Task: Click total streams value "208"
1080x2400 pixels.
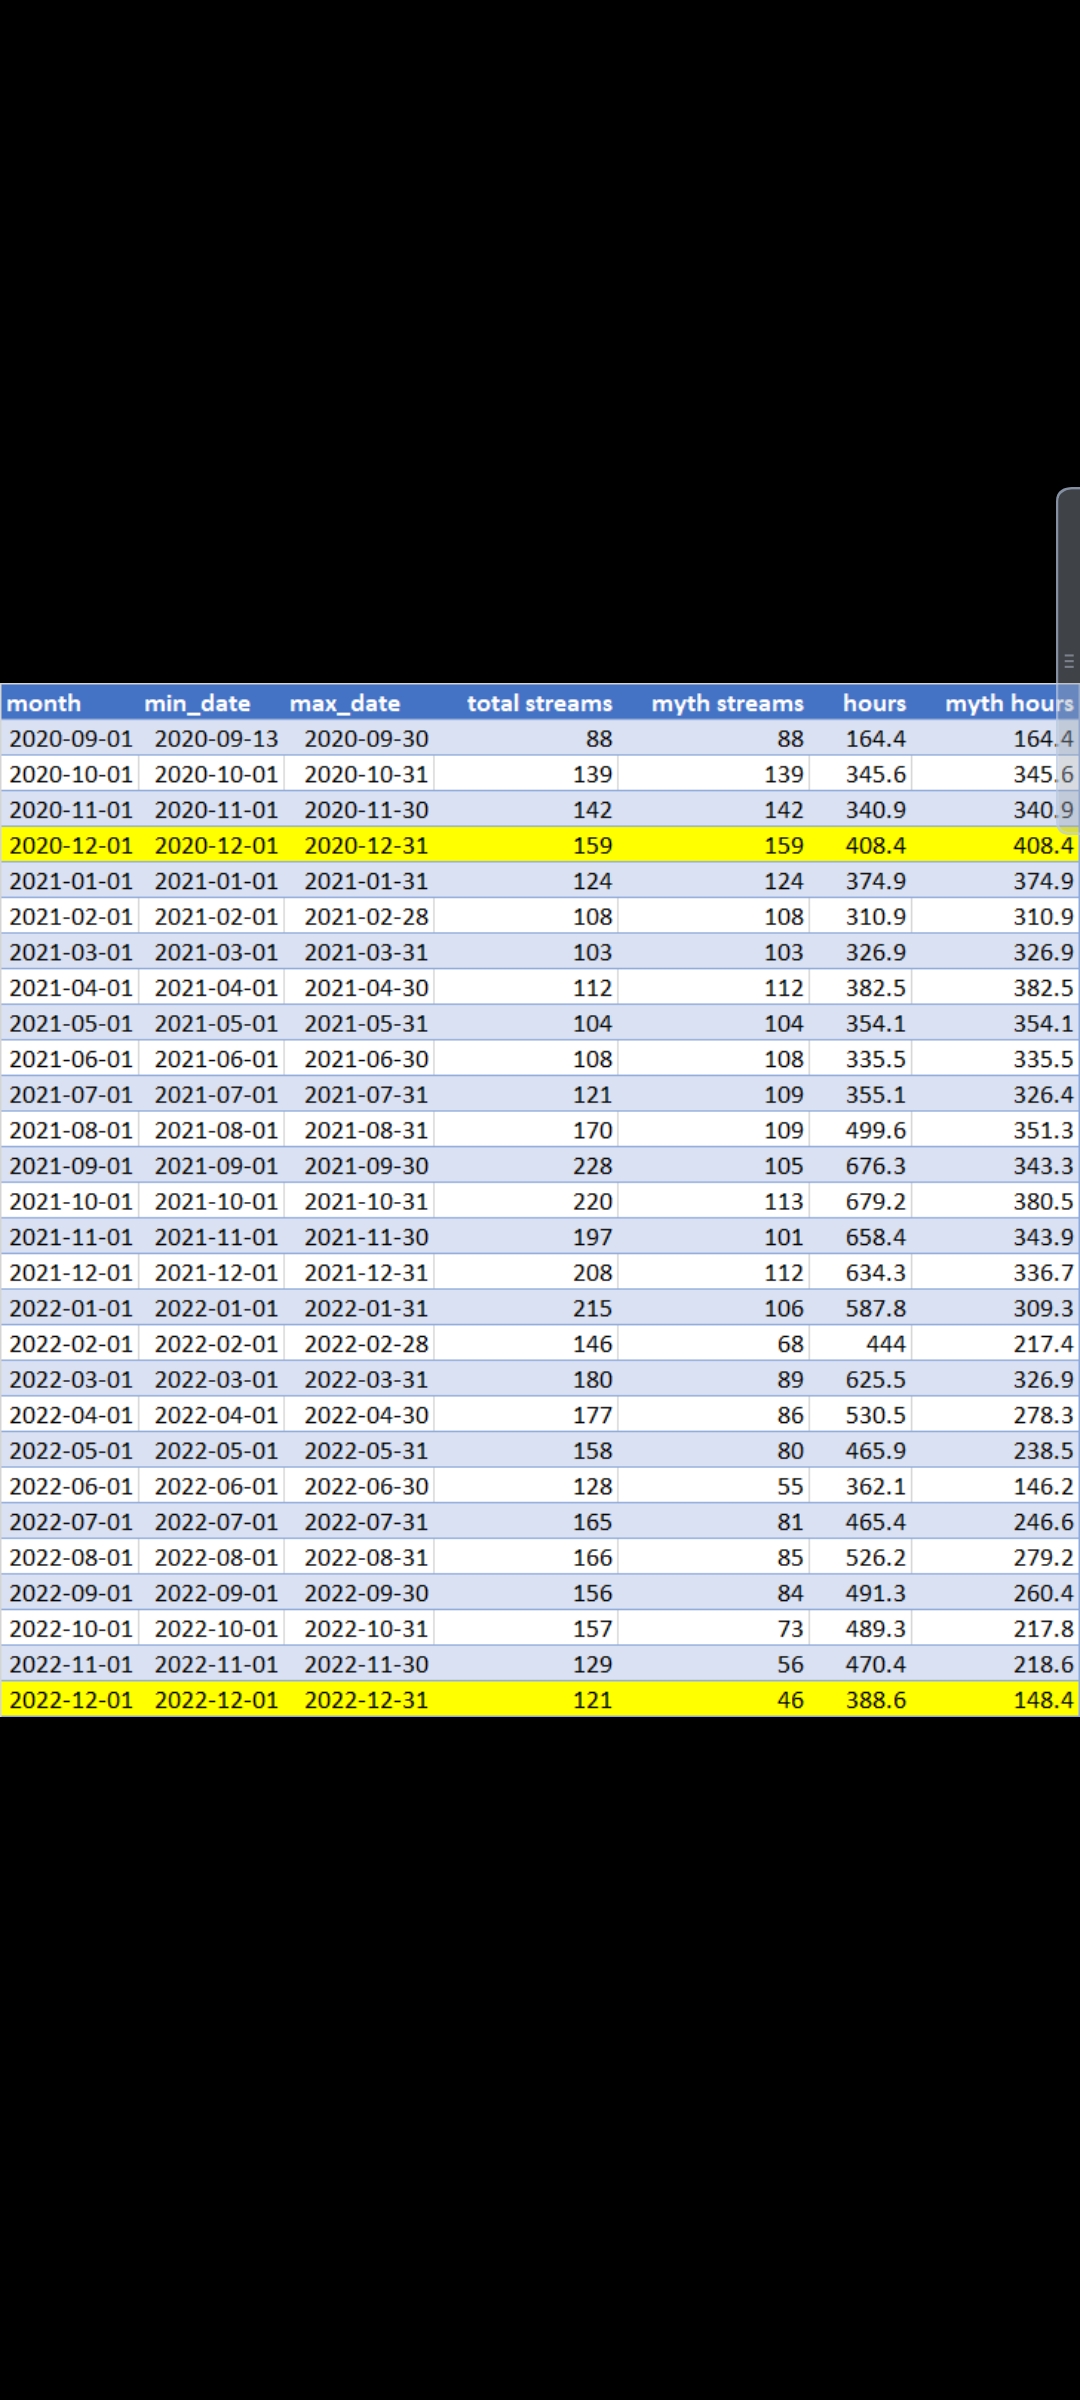Action: 593,1273
